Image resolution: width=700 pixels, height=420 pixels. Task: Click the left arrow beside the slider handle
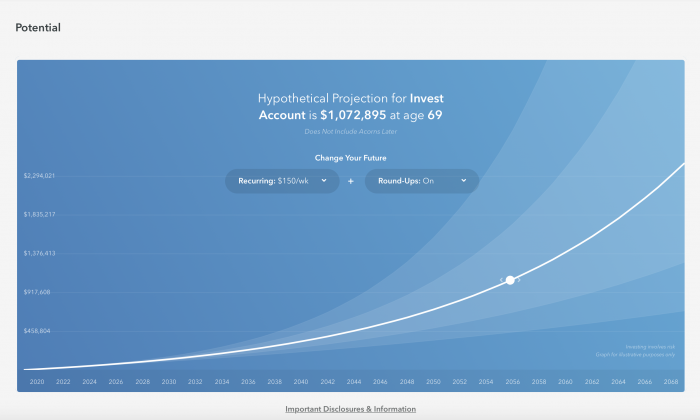pos(501,280)
